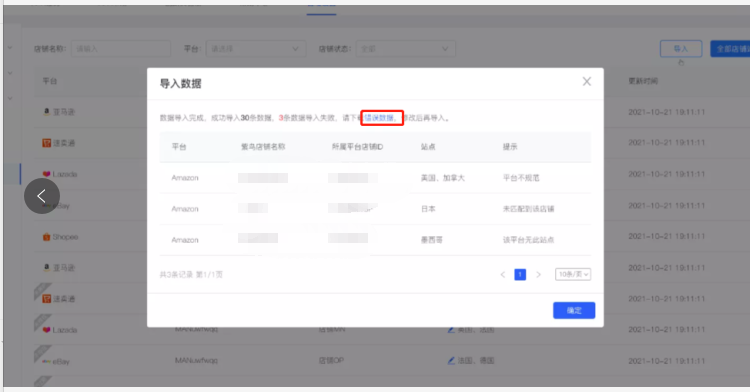Open the 平台 filter dropdown
The image size is (750, 392).
click(255, 49)
